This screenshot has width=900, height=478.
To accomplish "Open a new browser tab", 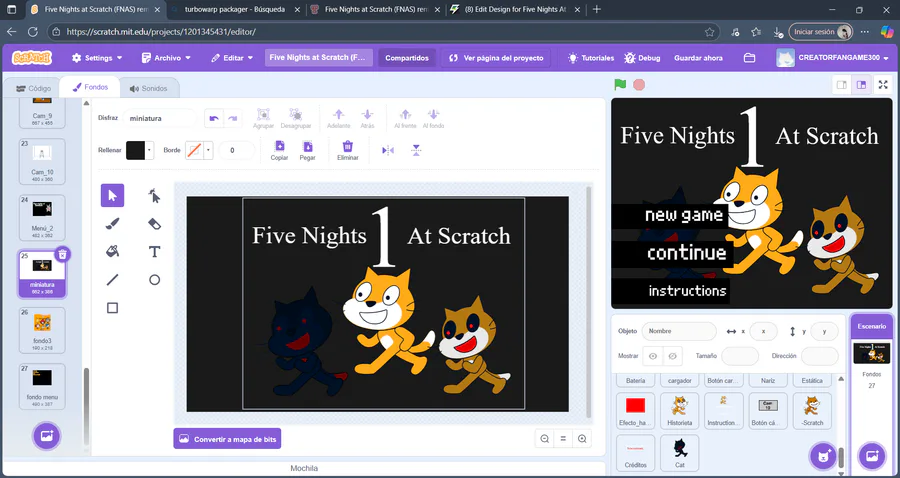I will pos(597,10).
